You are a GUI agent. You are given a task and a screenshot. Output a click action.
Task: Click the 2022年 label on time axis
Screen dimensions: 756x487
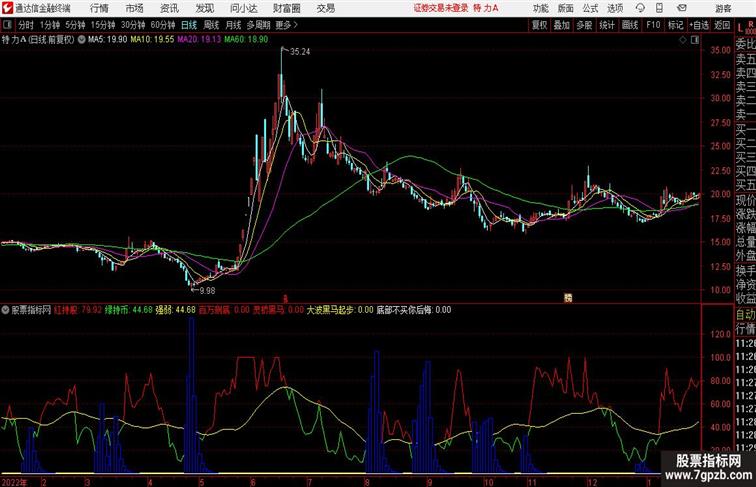14,482
